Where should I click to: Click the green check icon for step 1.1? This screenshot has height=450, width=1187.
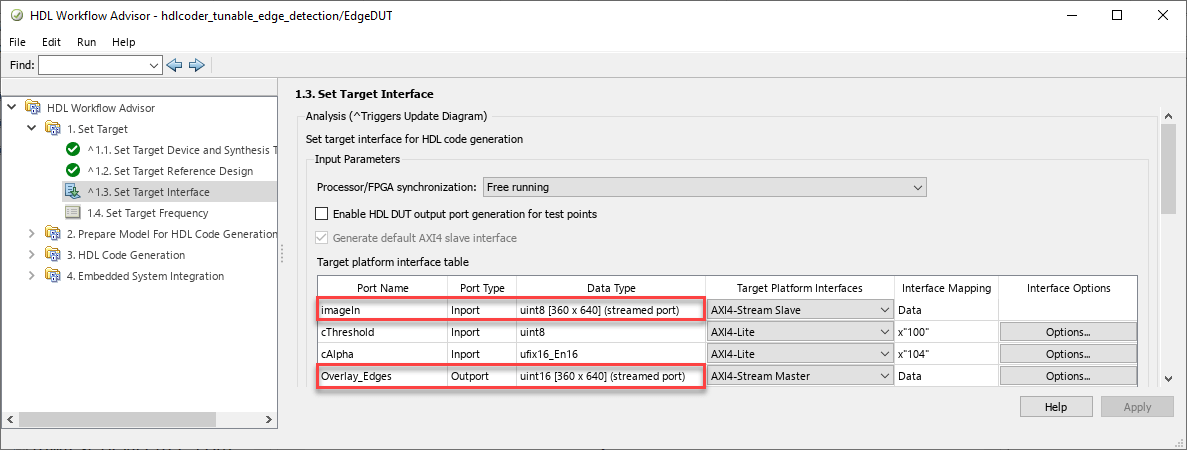pyautogui.click(x=73, y=150)
